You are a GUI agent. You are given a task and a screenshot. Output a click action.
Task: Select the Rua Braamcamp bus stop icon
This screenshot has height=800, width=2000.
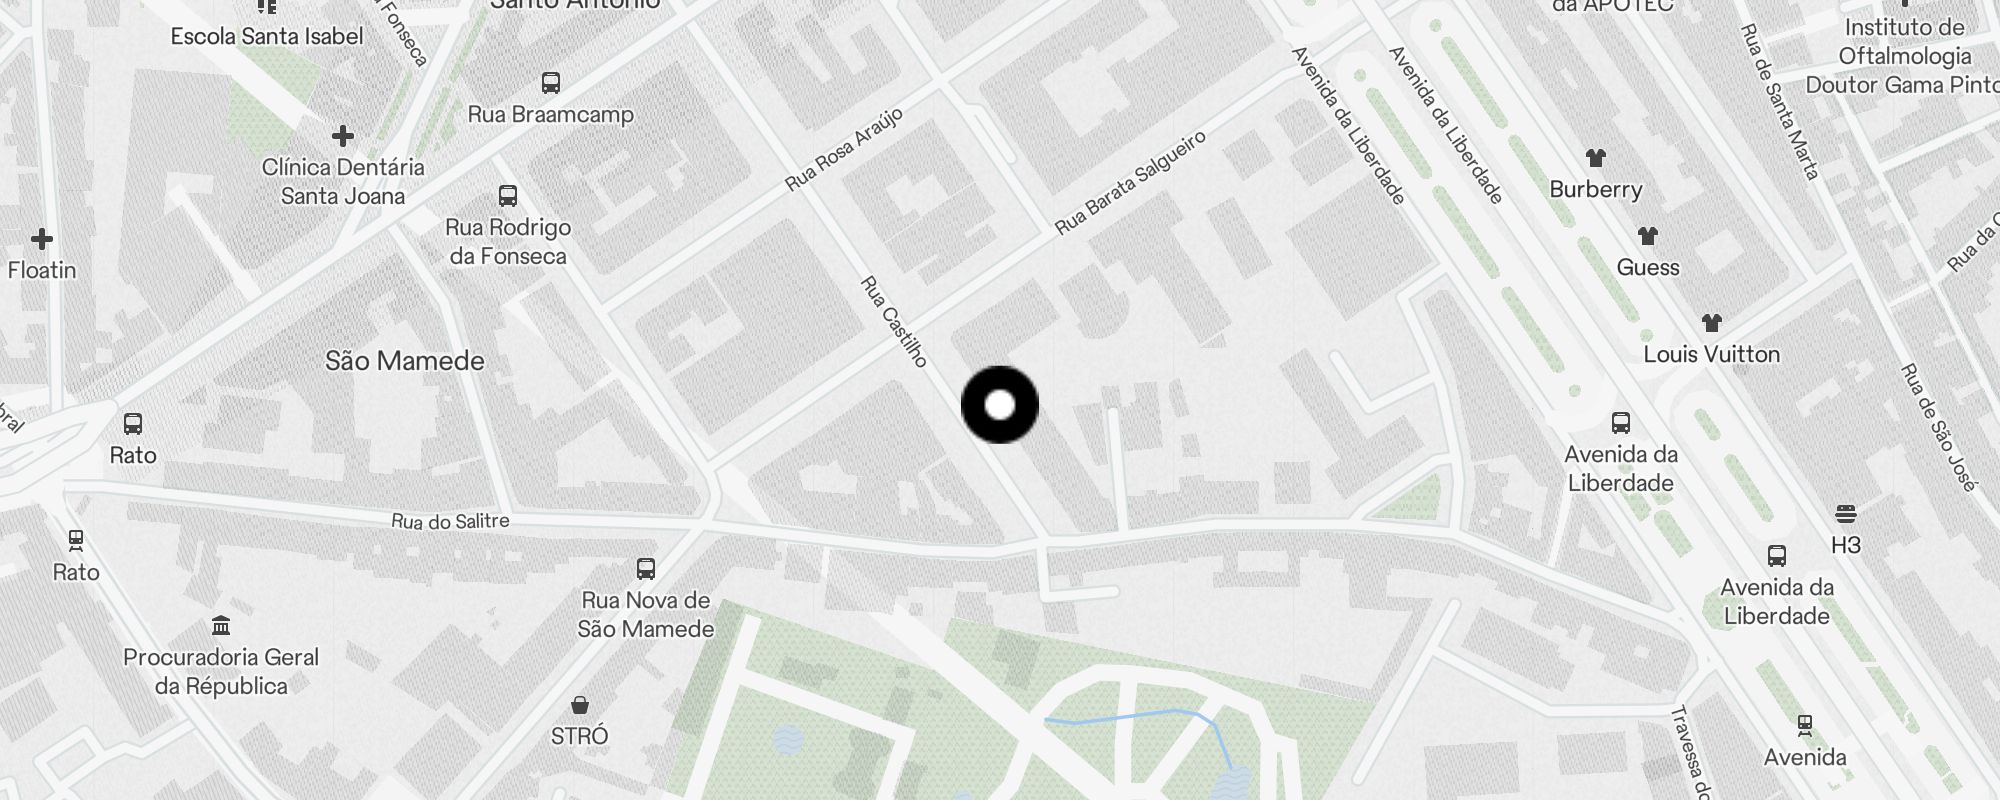coord(551,83)
